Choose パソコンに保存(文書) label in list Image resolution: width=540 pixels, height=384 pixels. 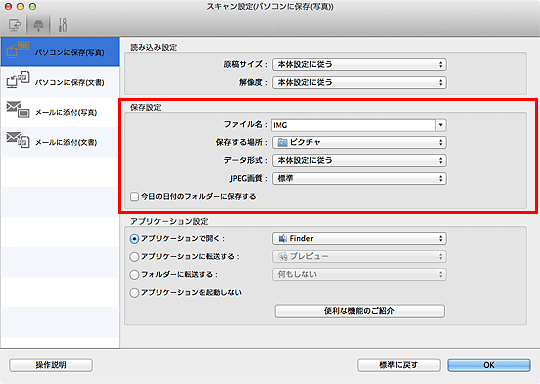[70, 82]
